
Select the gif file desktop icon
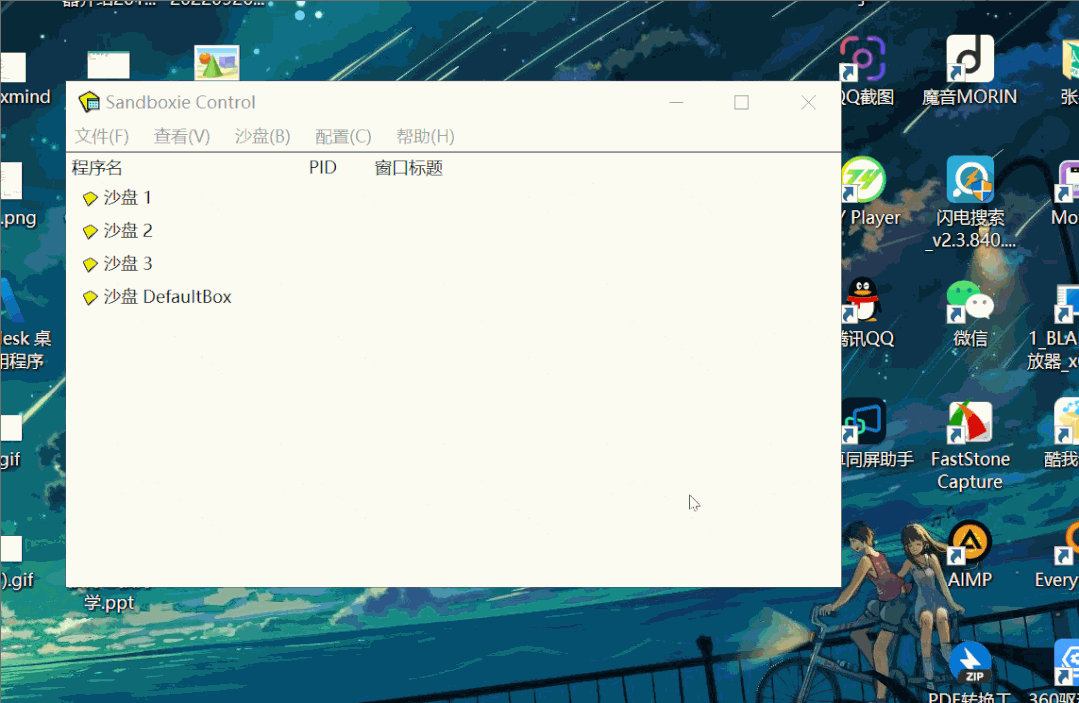[11, 442]
